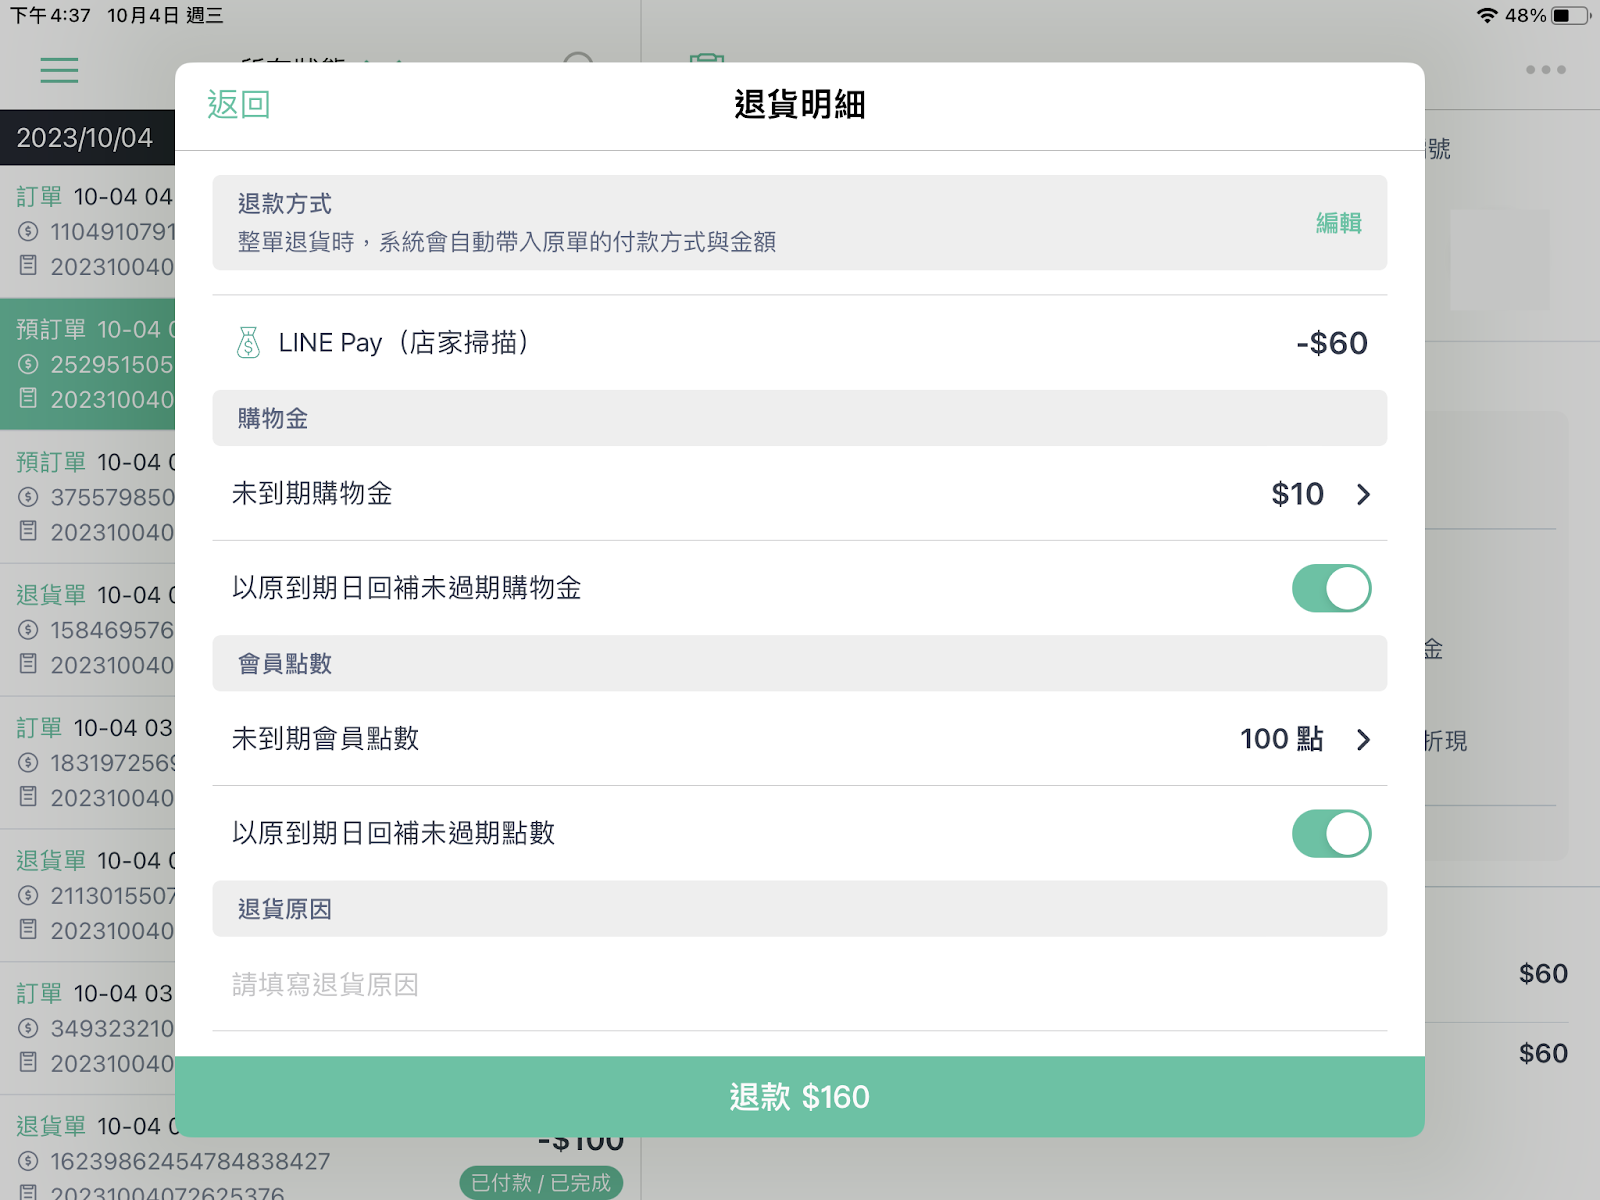The width and height of the screenshot is (1600, 1200).
Task: Select 預訂單 375579850 in background list
Action: point(88,497)
